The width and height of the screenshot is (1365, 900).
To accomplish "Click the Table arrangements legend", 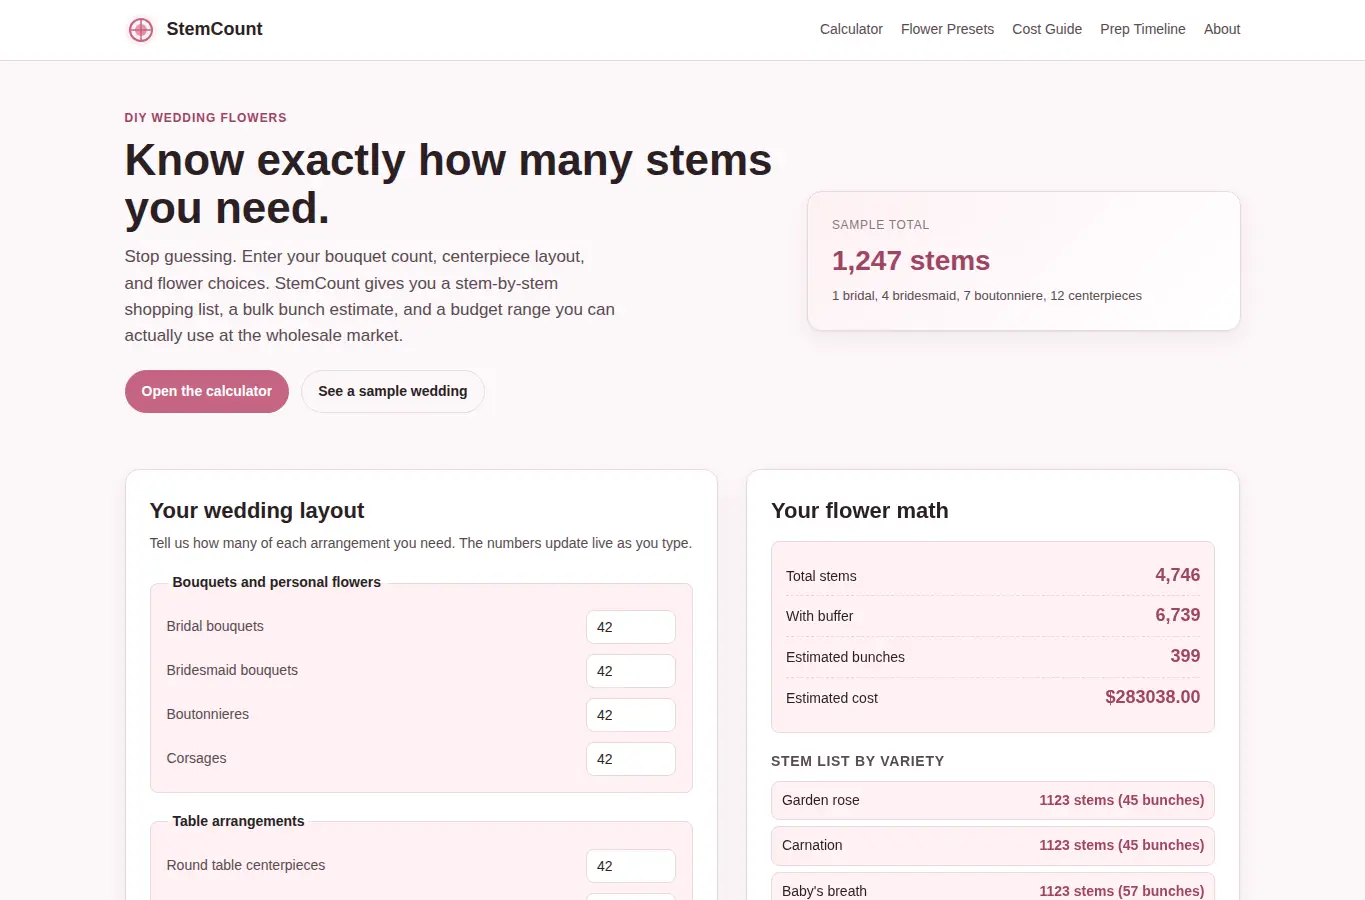I will point(238,821).
